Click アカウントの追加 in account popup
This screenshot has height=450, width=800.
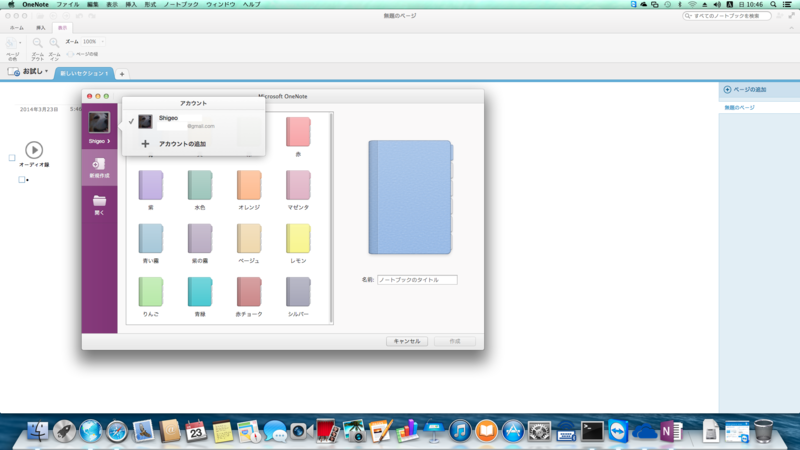[182, 144]
